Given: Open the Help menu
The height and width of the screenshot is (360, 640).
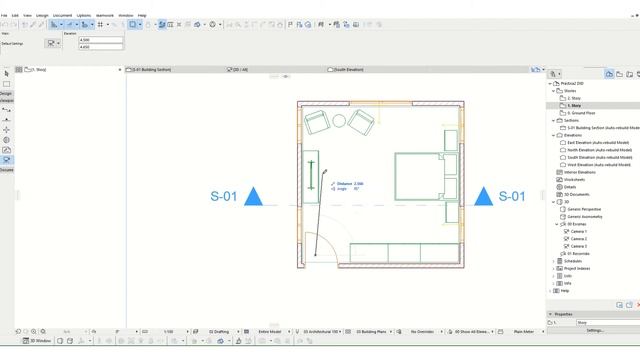Looking at the screenshot, I should coord(142,16).
